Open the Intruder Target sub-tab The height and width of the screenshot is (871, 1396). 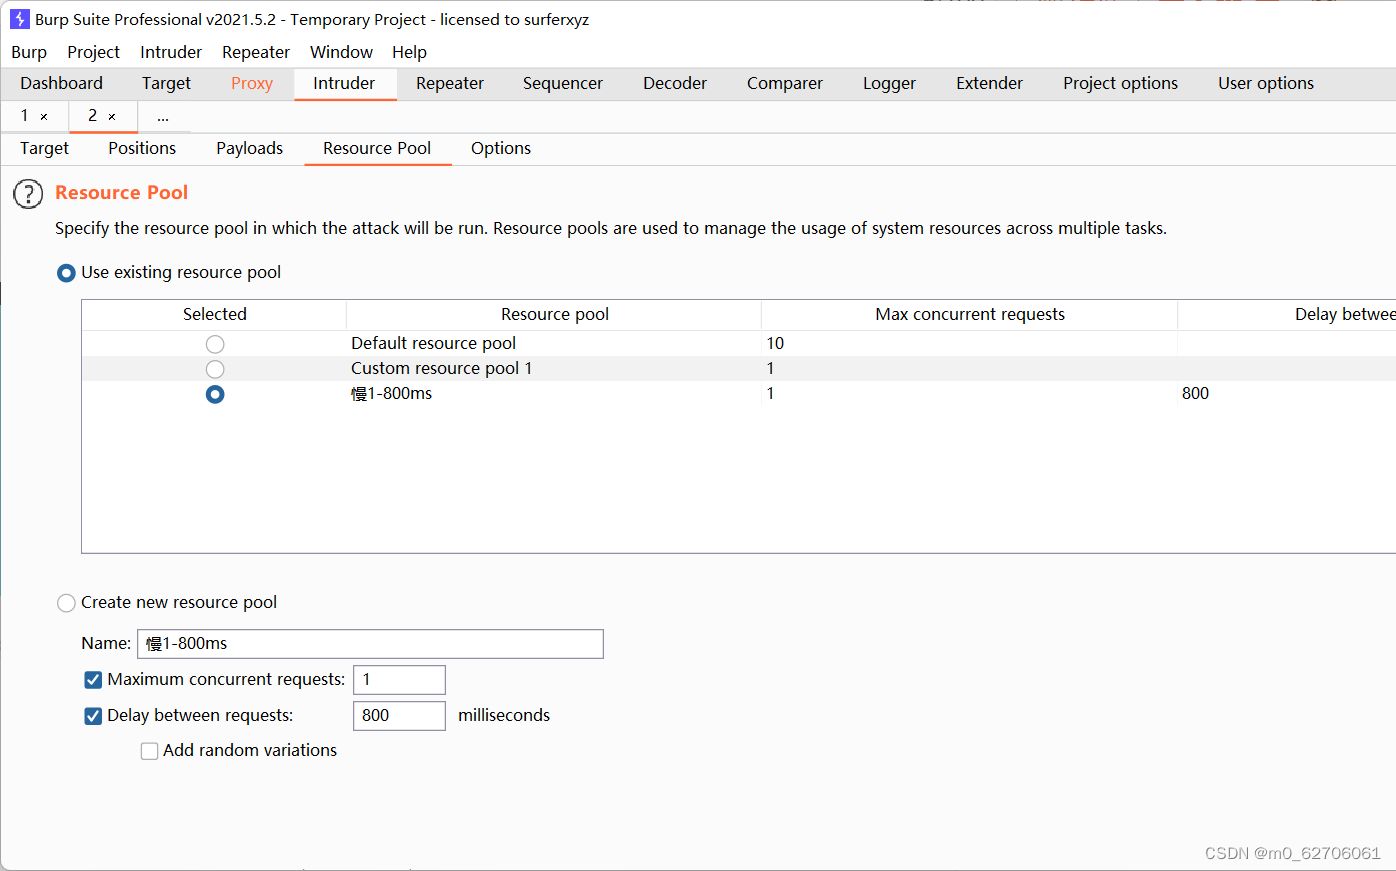44,148
